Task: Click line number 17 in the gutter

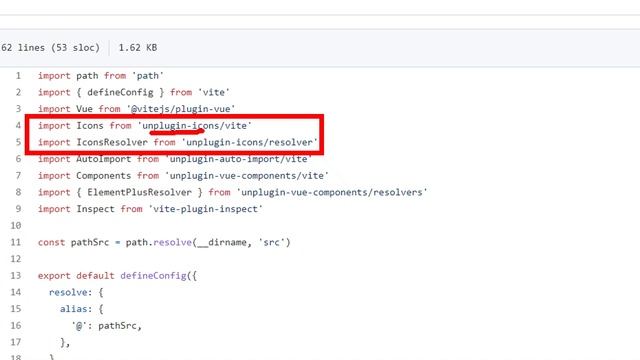Action: click(x=16, y=342)
